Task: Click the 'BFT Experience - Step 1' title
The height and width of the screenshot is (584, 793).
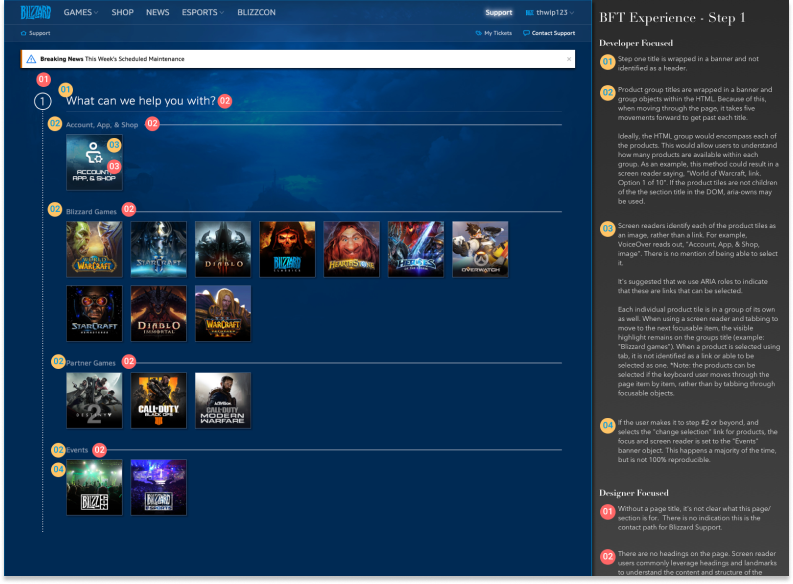Action: (x=672, y=18)
